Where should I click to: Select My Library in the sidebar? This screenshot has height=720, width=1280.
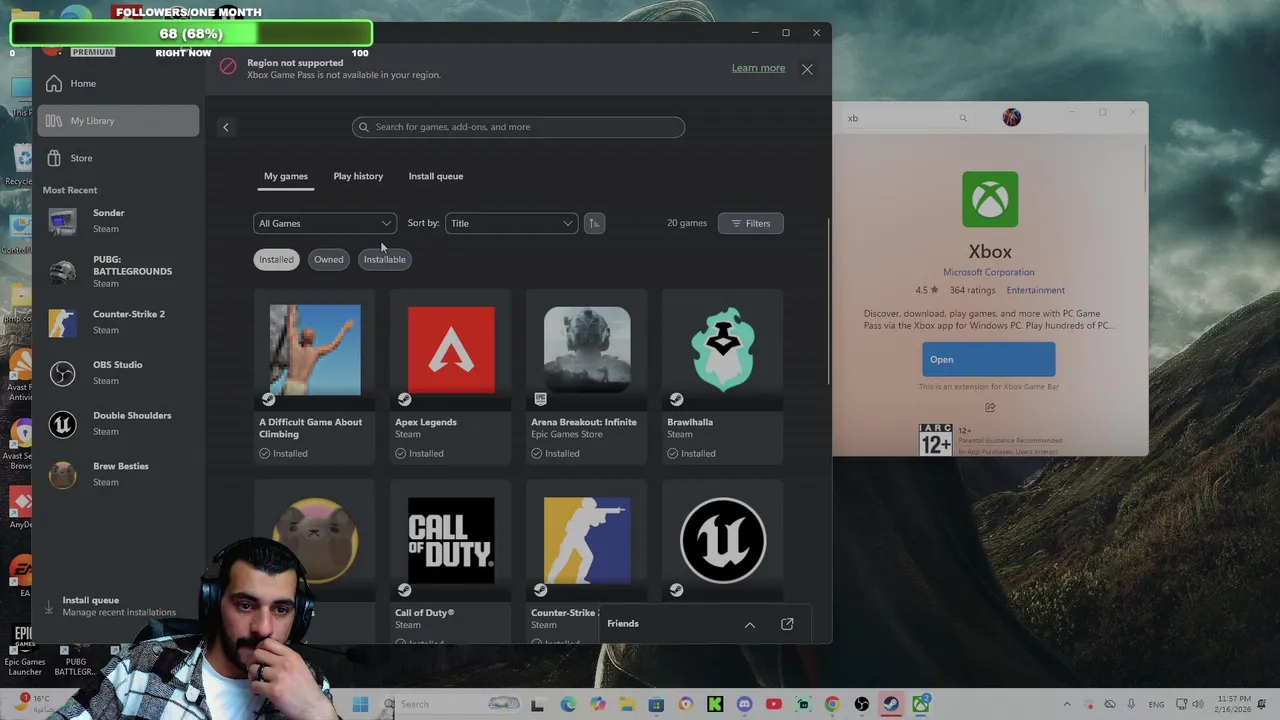[x=118, y=121]
